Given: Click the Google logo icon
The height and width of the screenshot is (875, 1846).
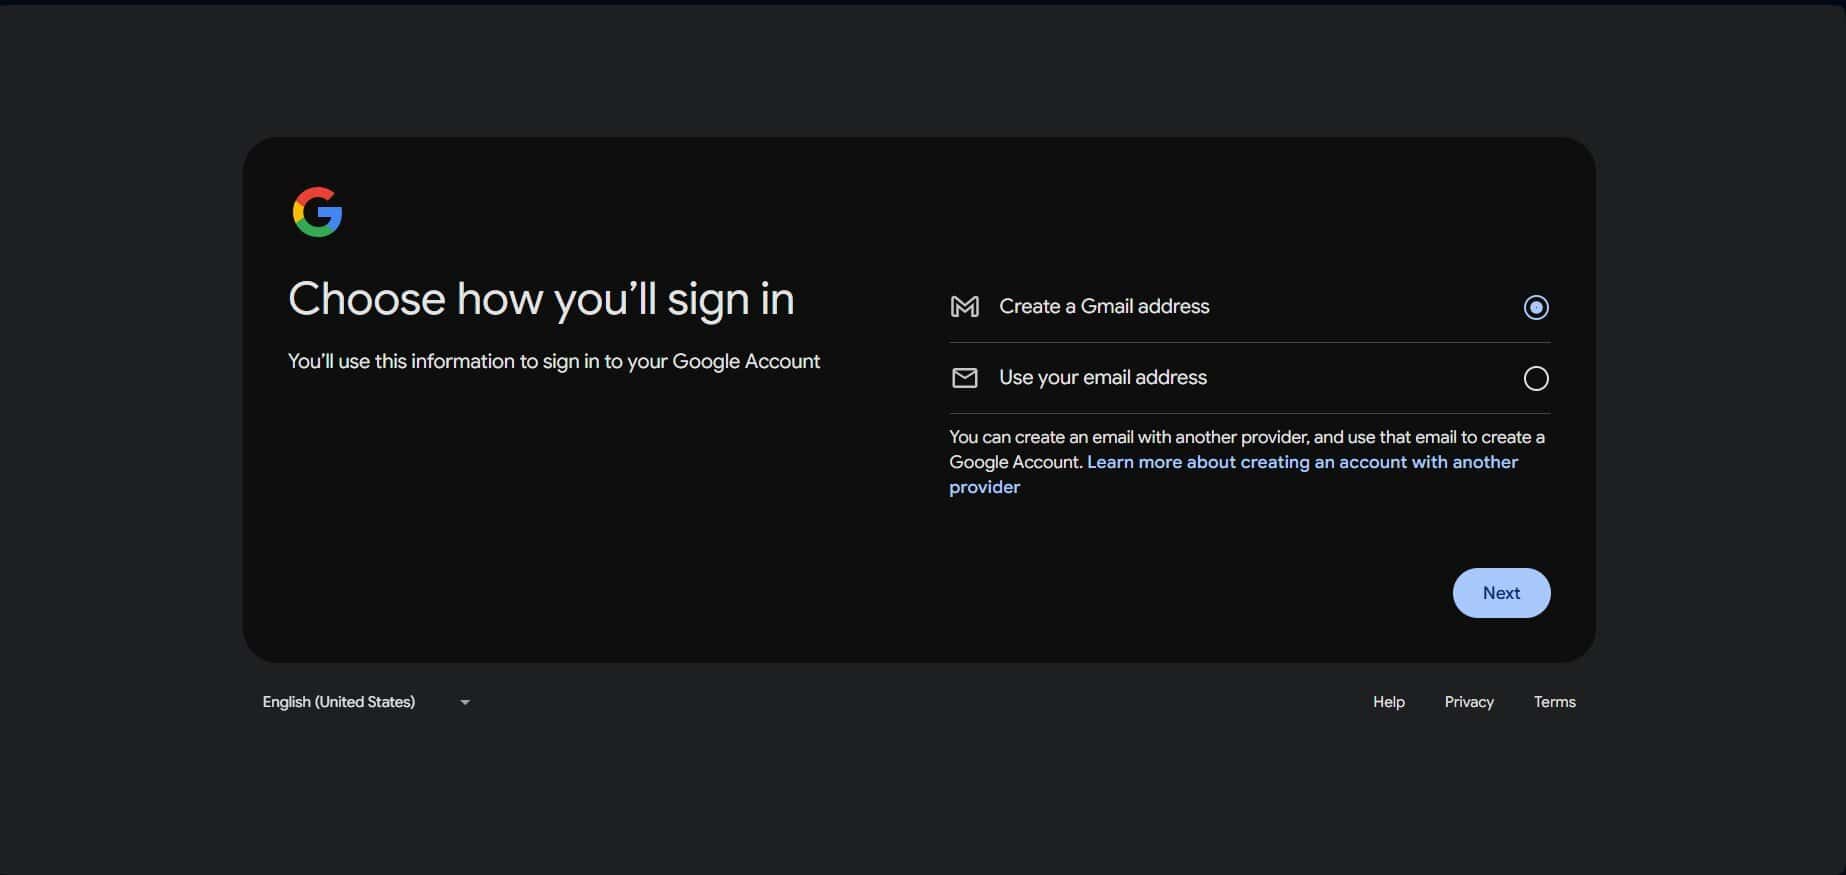Looking at the screenshot, I should coord(317,212).
